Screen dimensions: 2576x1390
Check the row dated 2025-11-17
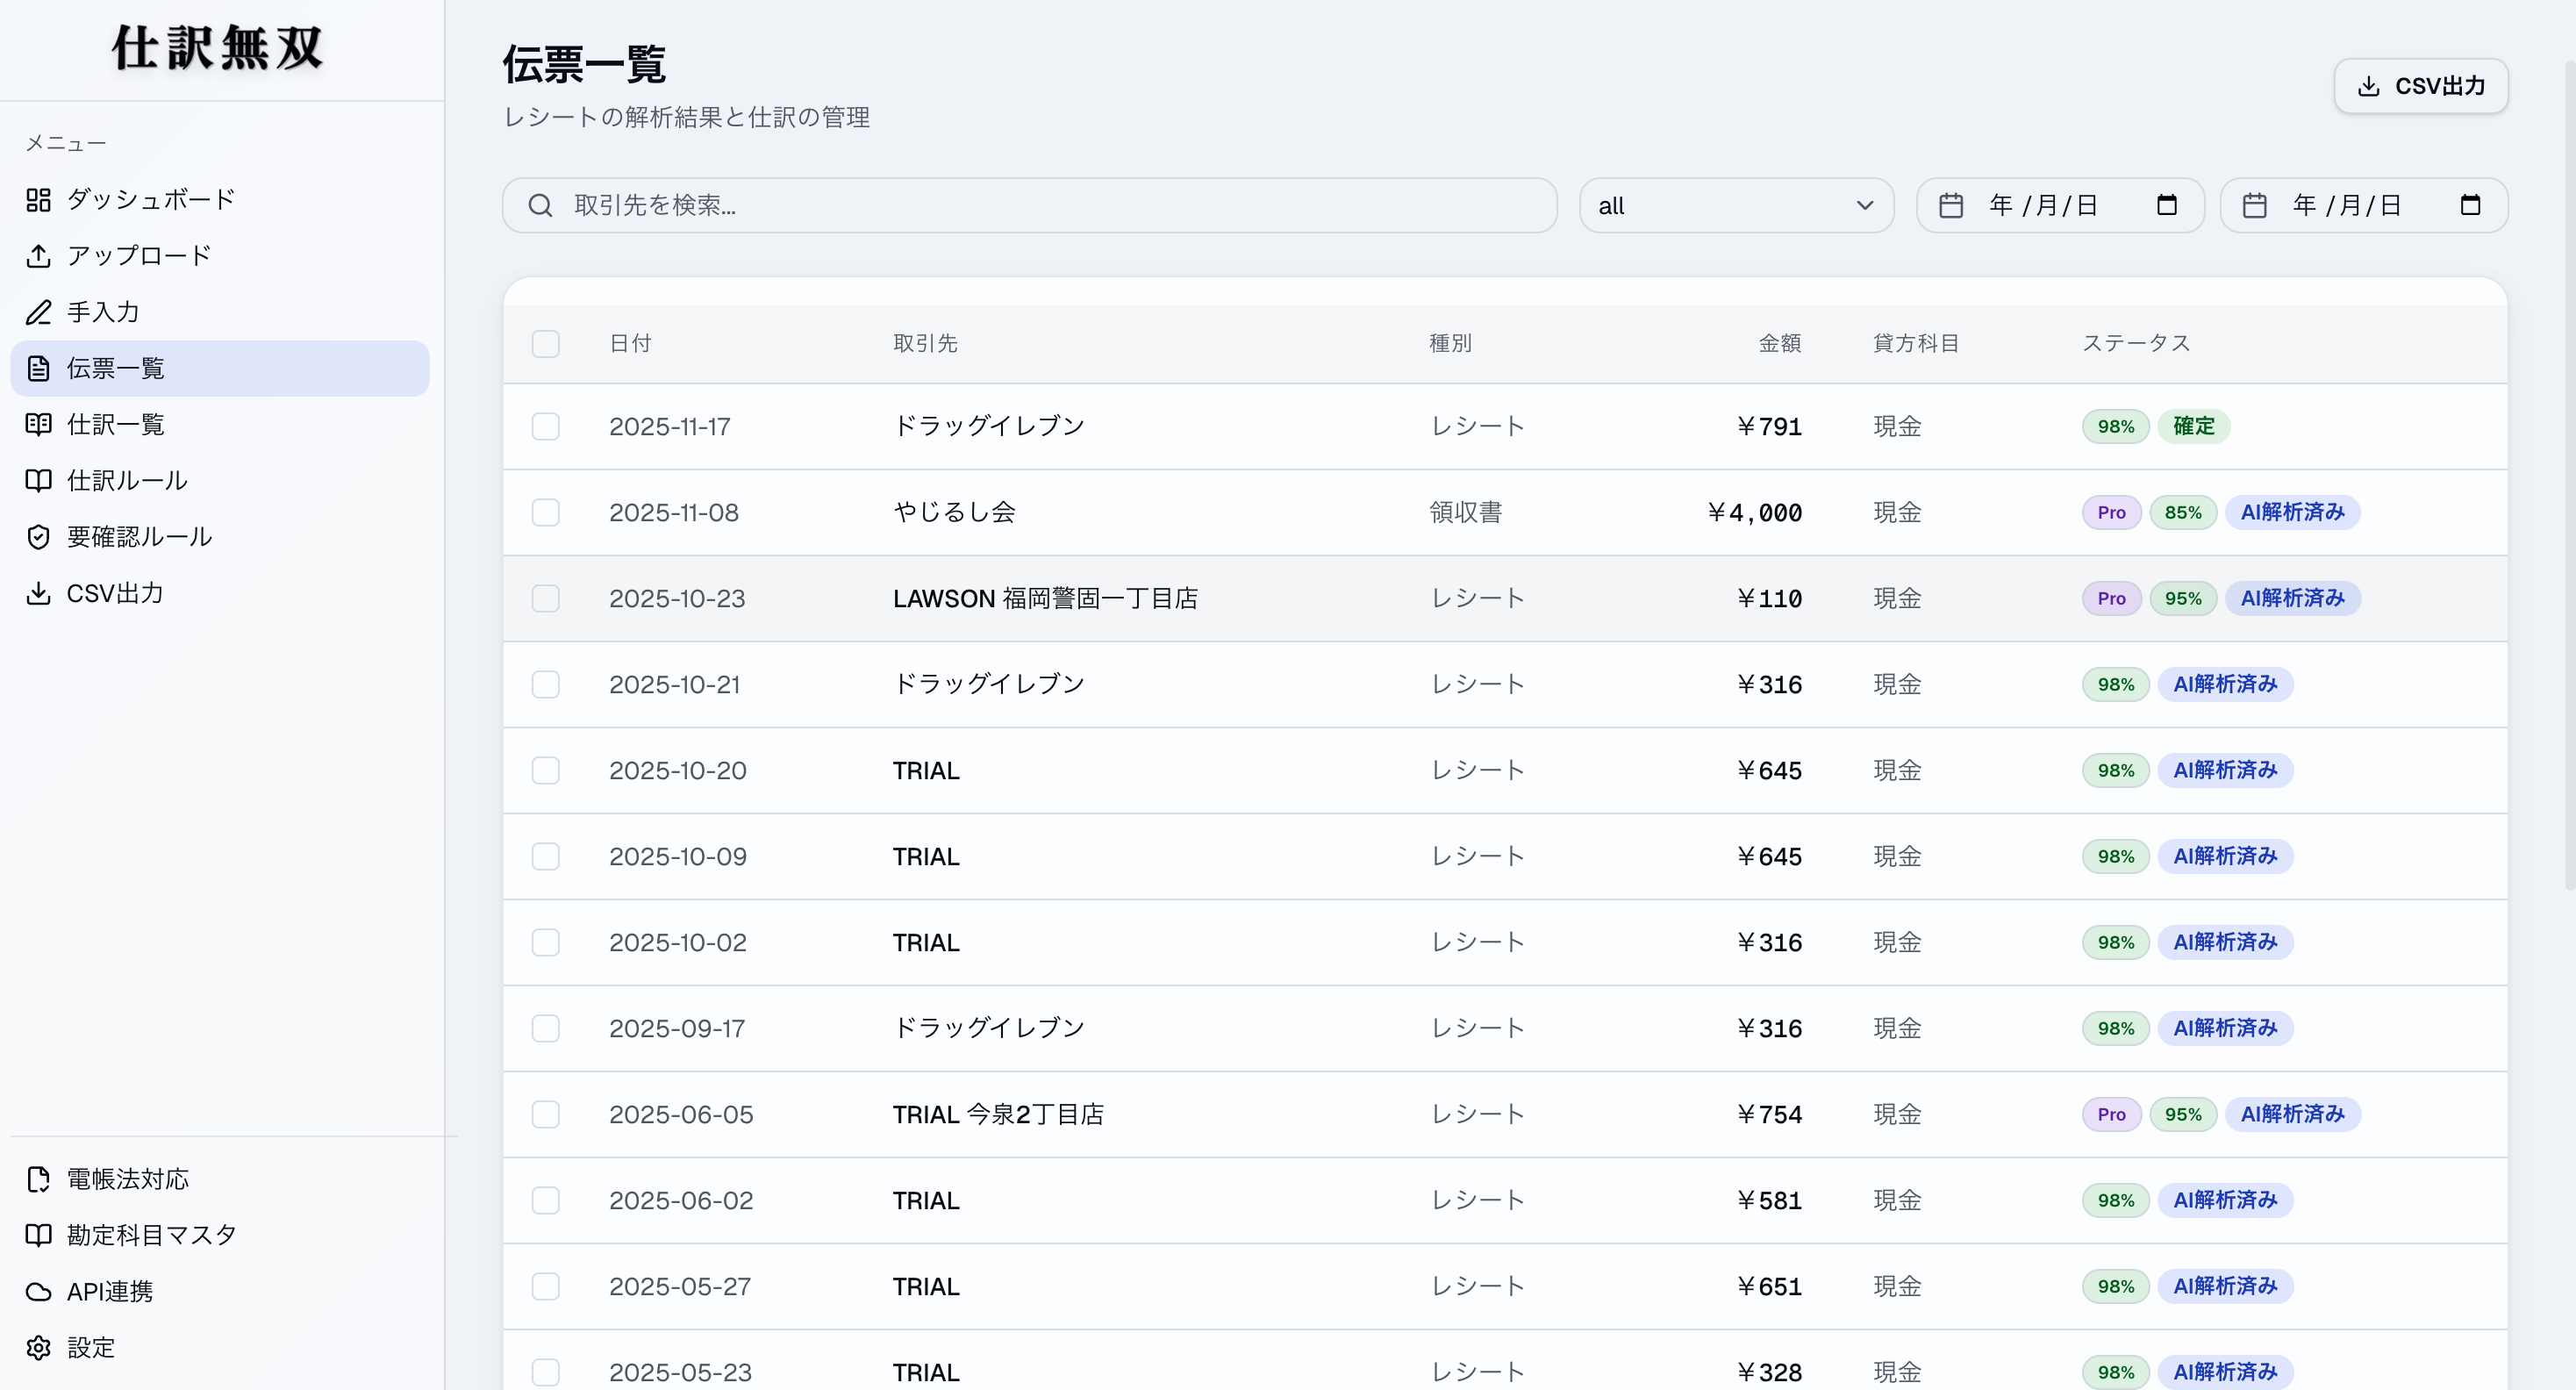pos(545,427)
